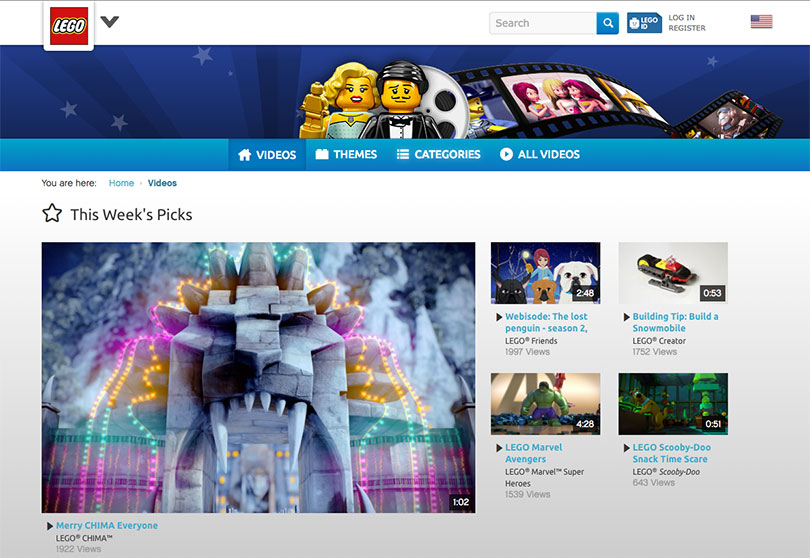Click the 1752 Views count
The height and width of the screenshot is (558, 810).
(x=655, y=352)
